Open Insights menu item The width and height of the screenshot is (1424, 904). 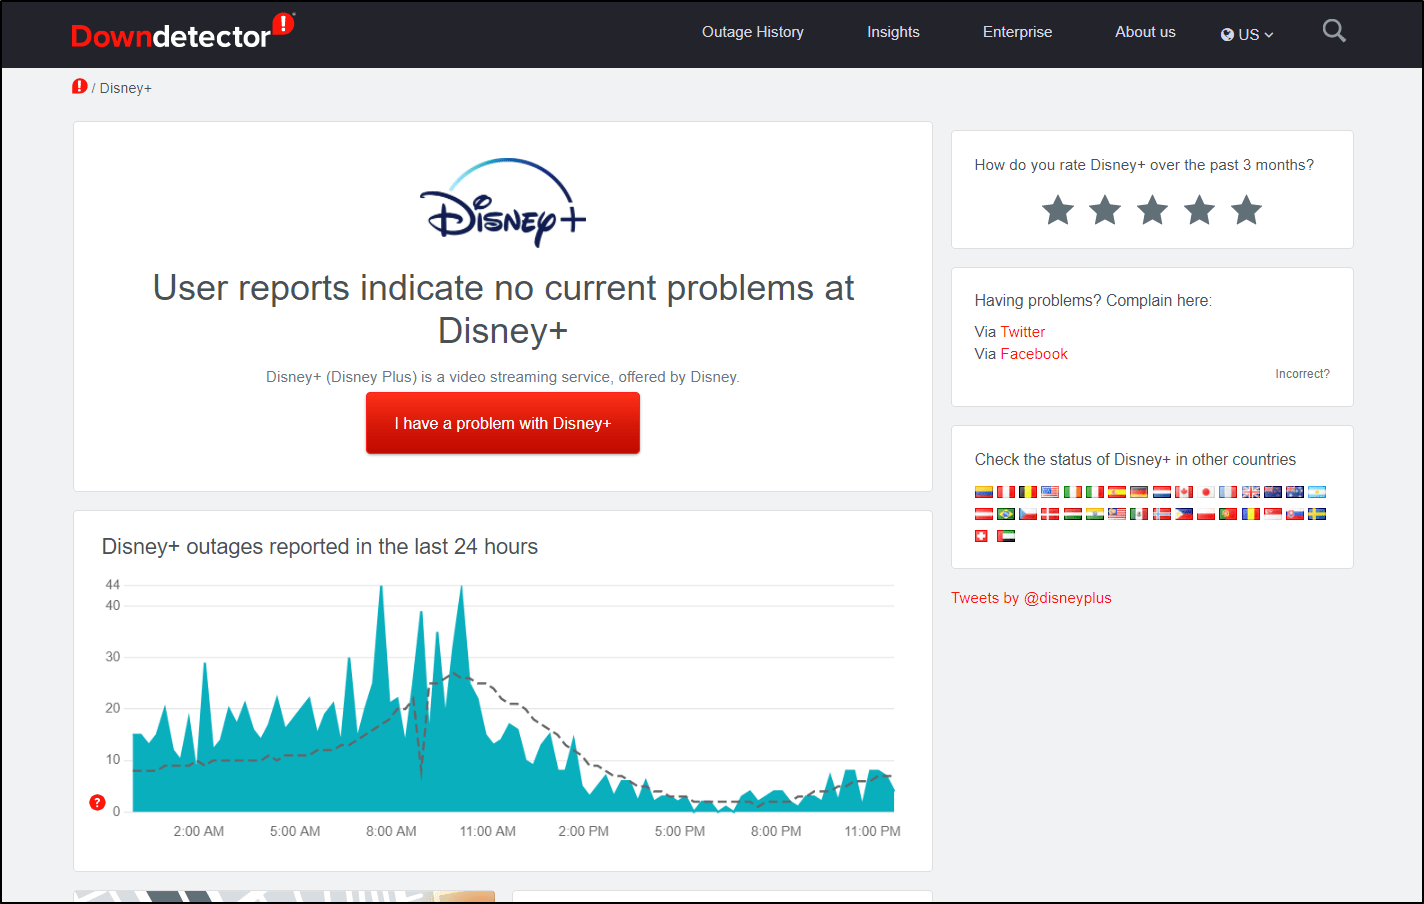click(x=893, y=32)
